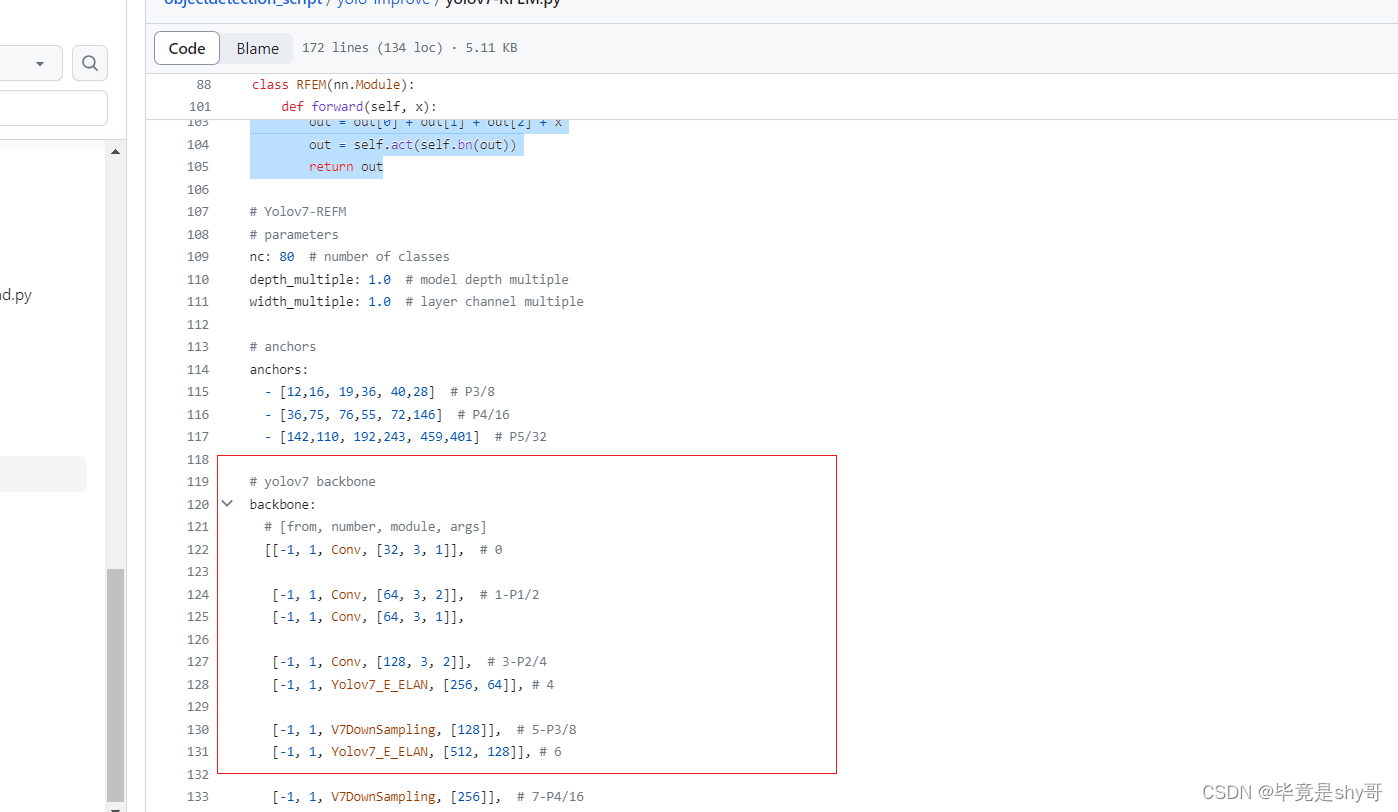This screenshot has width=1398, height=812.
Task: Click the file tree scrollbar thumb
Action: click(115, 685)
